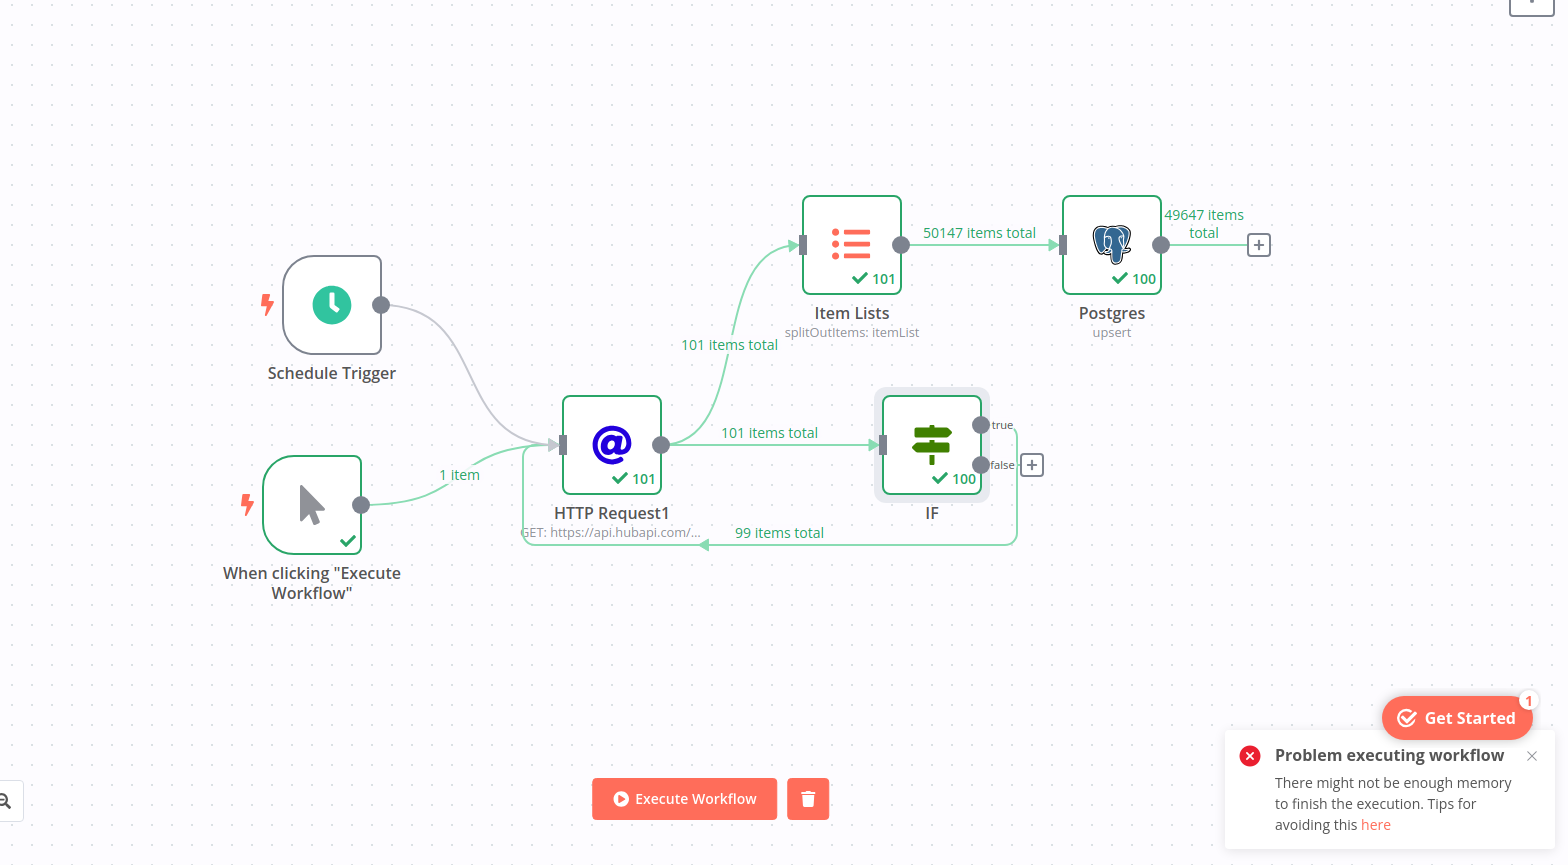Image resolution: width=1568 pixels, height=865 pixels.
Task: Open the Get Started checklist button
Action: point(1457,718)
